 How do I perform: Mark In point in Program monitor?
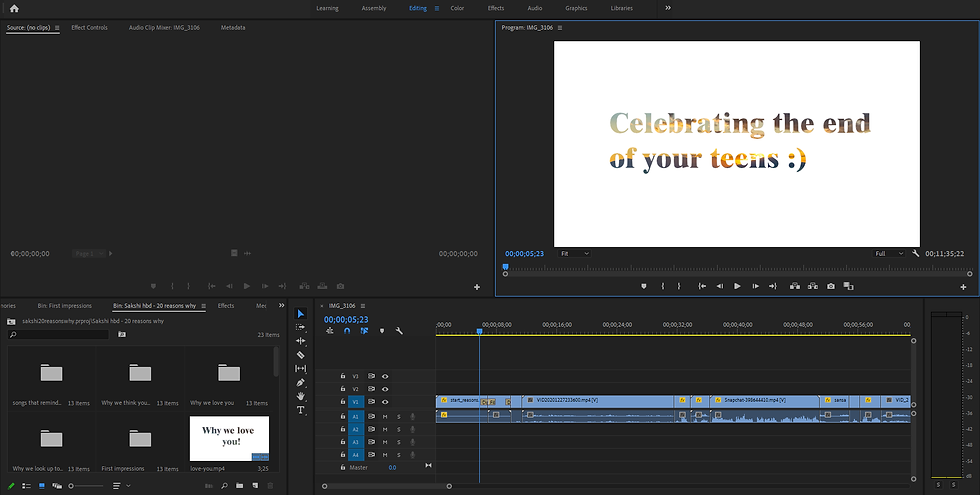point(662,286)
